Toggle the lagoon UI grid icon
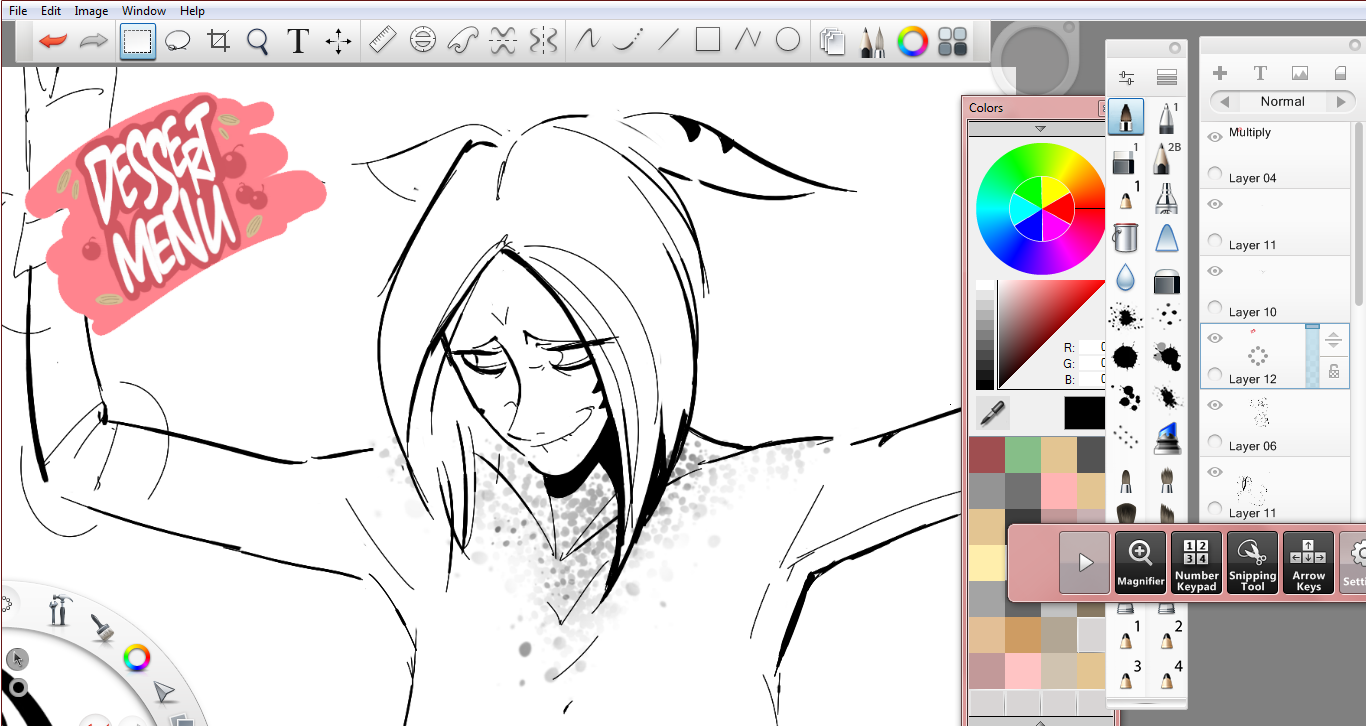The height and width of the screenshot is (726, 1366). [953, 41]
